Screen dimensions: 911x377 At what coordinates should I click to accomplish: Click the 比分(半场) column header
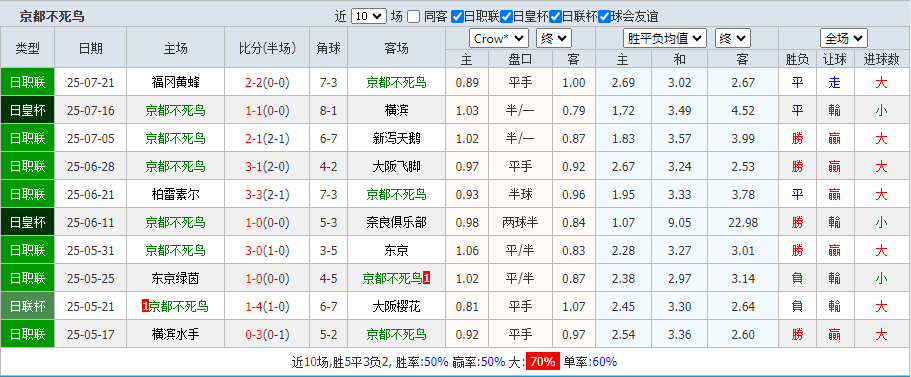(267, 48)
